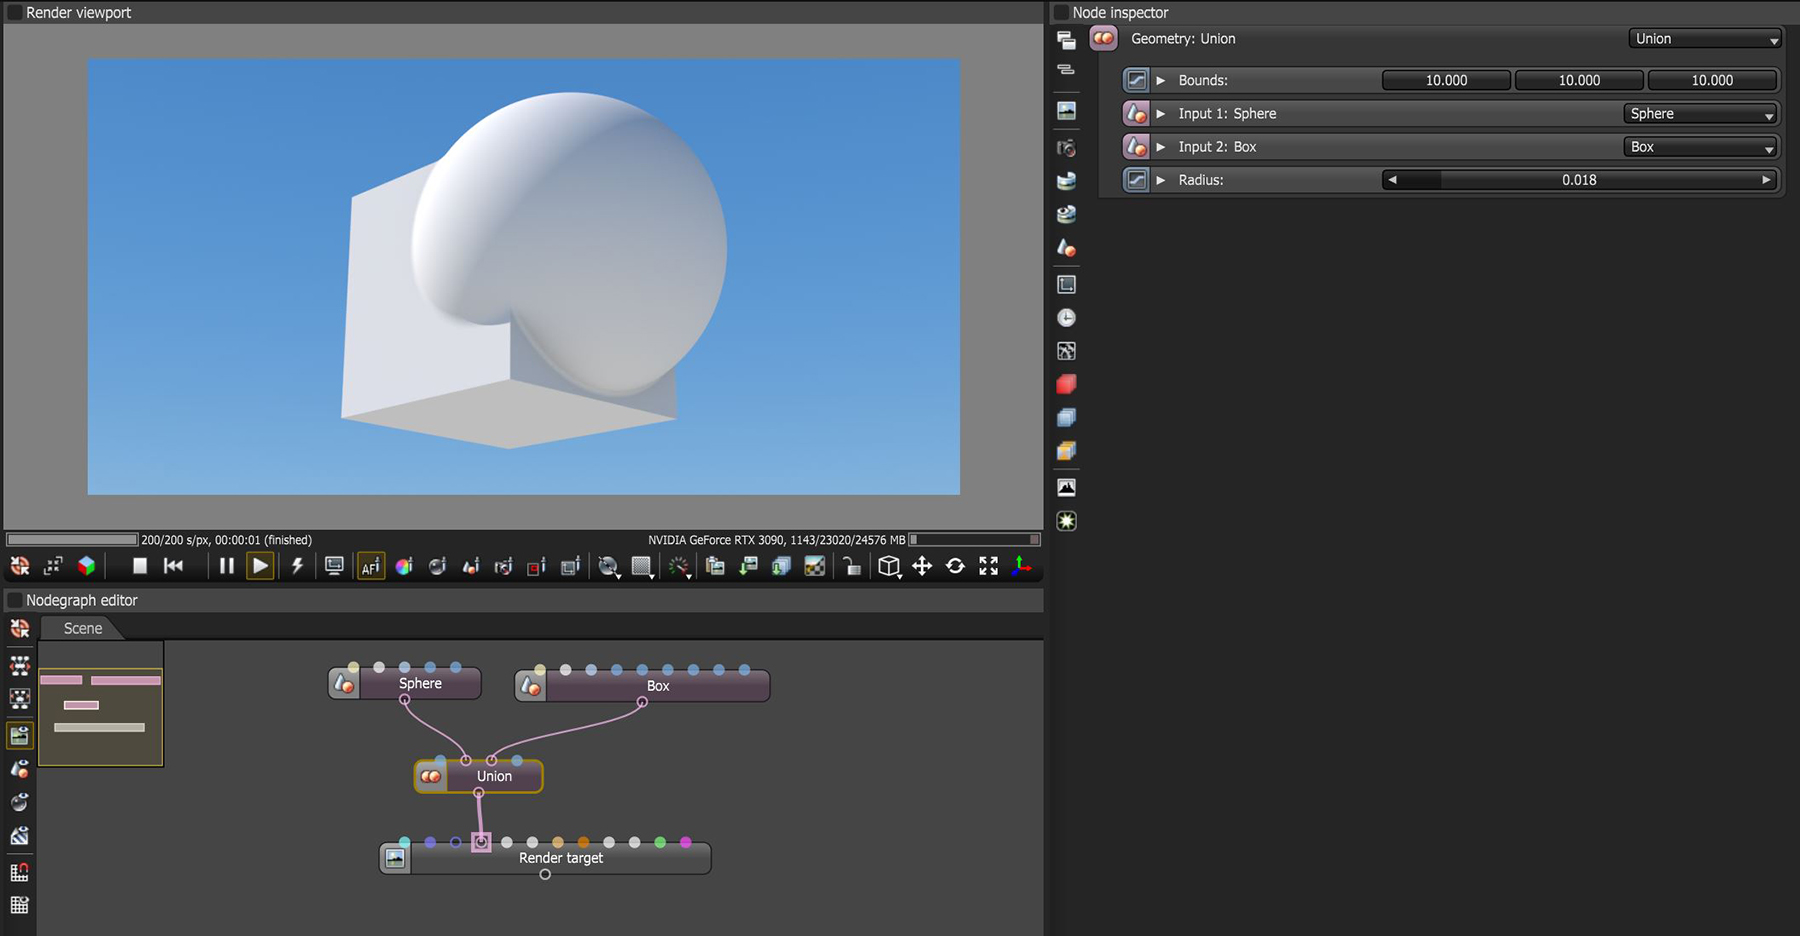The width and height of the screenshot is (1800, 936).
Task: Click the render viewport monitor icon
Action: [x=334, y=566]
